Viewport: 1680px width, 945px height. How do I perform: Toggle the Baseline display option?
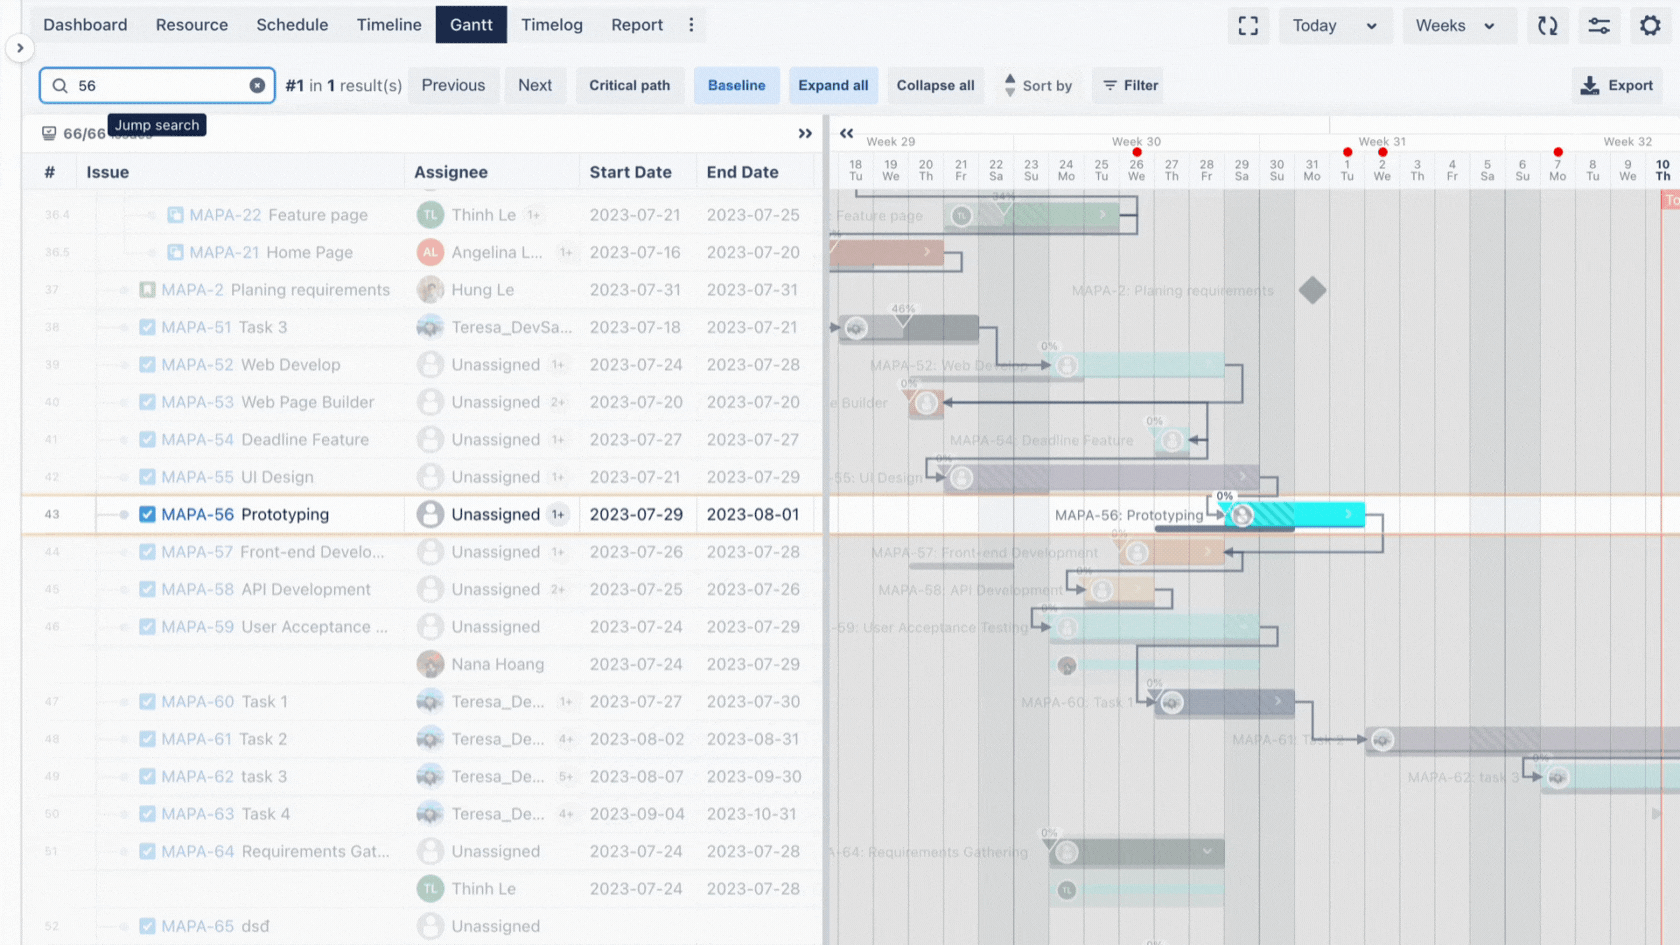[737, 85]
